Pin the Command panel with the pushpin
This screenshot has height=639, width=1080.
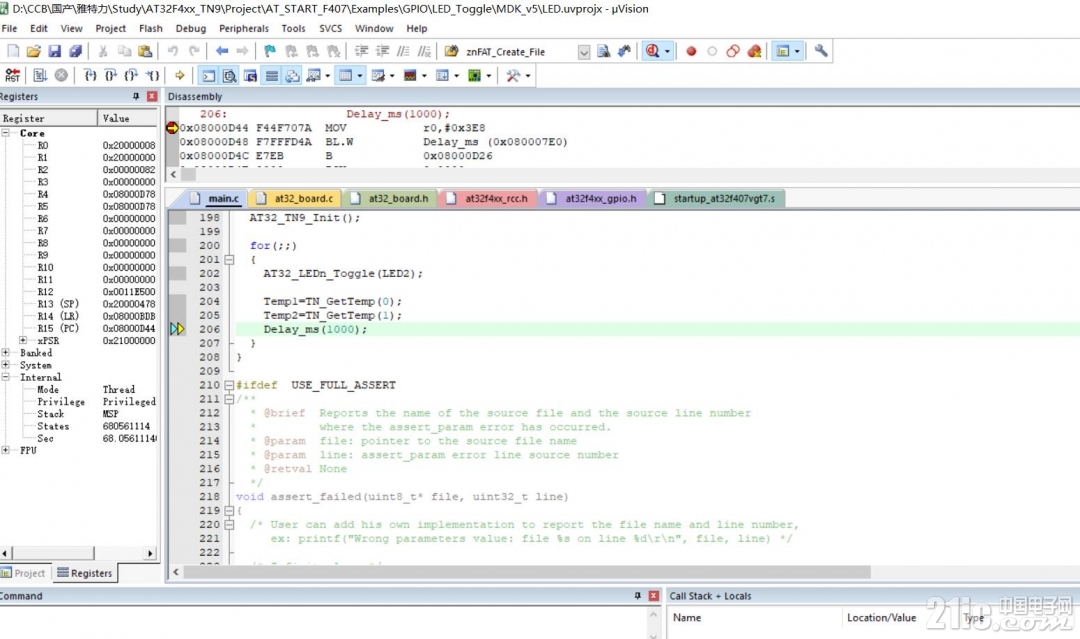click(637, 596)
